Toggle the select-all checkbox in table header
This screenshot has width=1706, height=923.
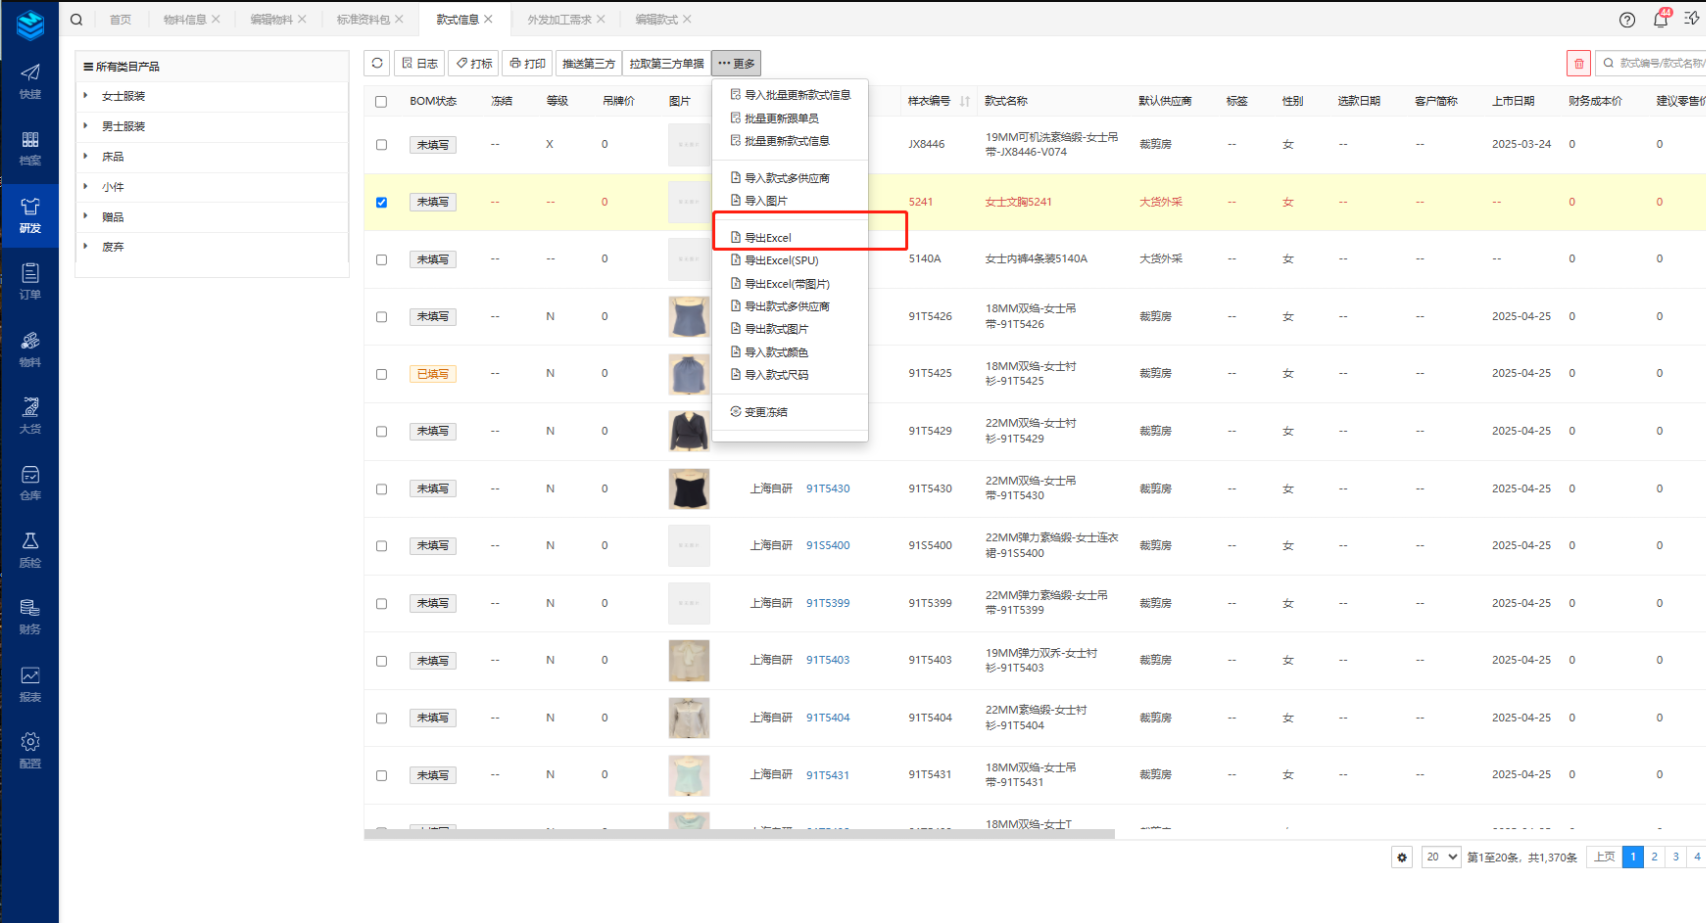381,101
